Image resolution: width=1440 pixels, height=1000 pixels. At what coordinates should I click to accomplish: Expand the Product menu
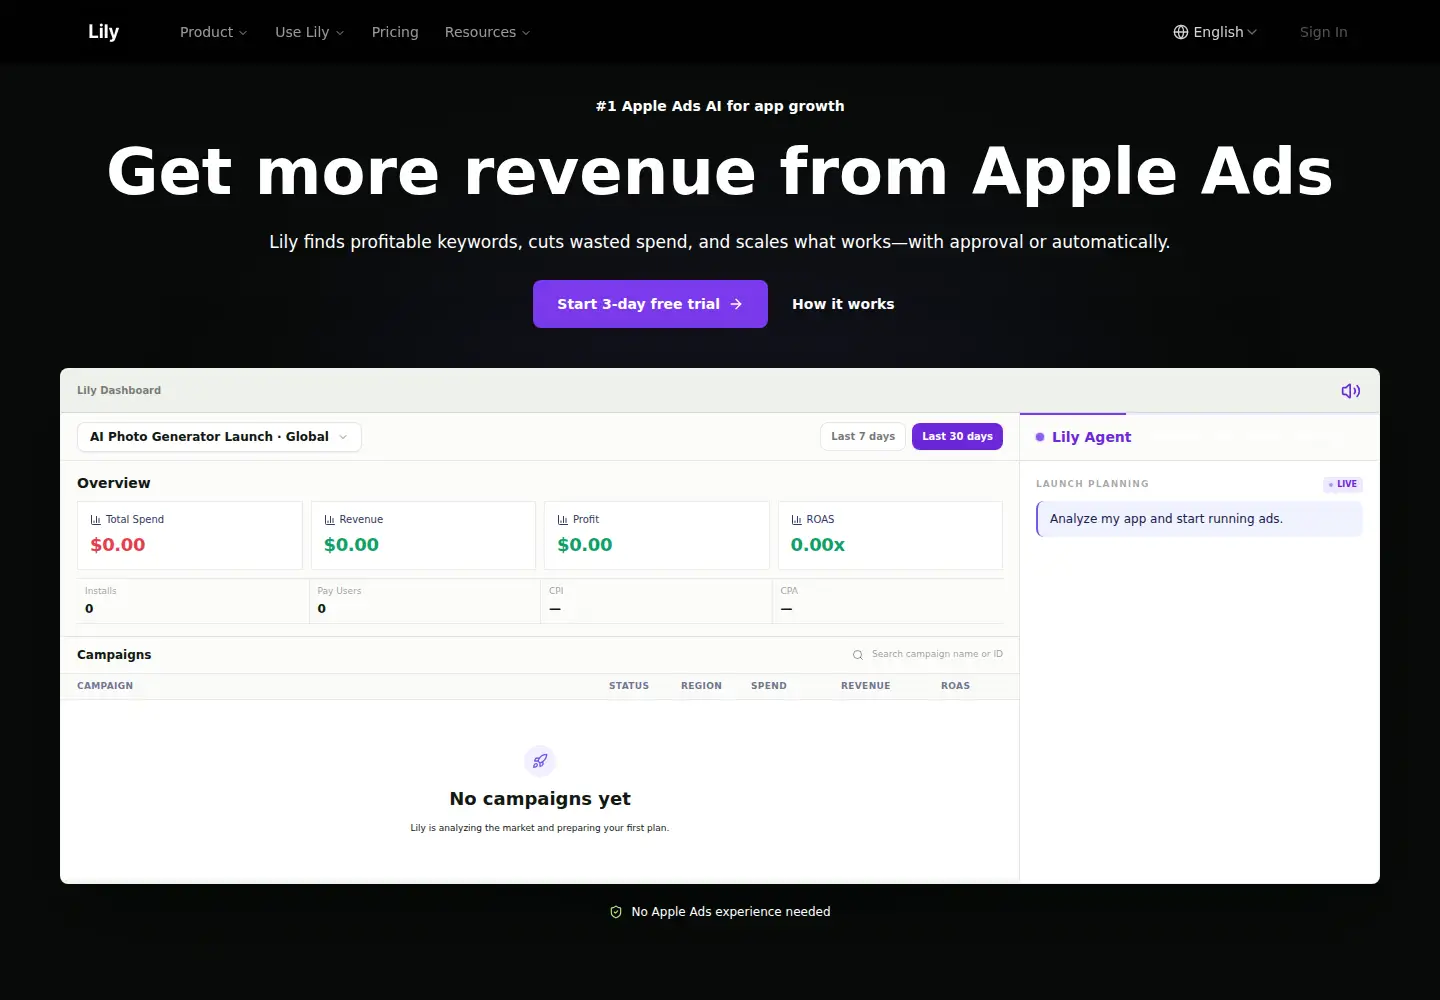point(213,32)
